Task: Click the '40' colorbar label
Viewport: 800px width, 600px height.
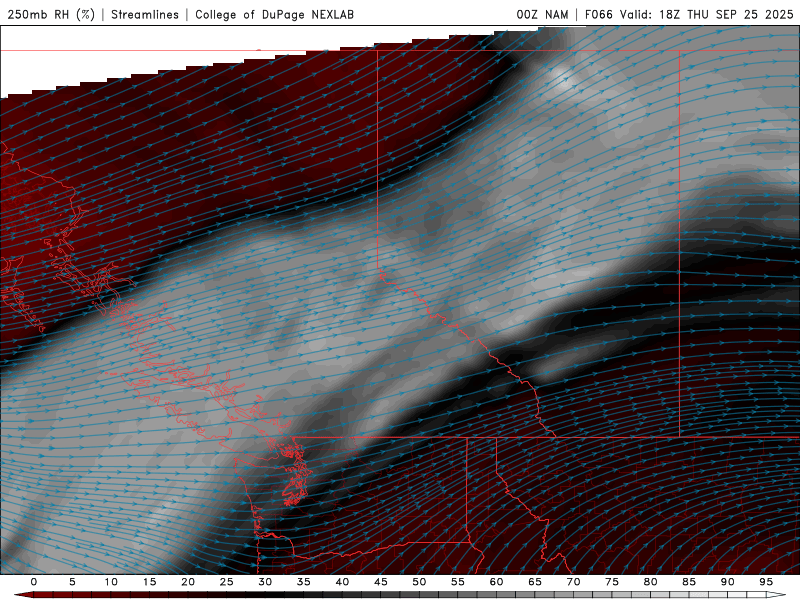Action: (342, 582)
